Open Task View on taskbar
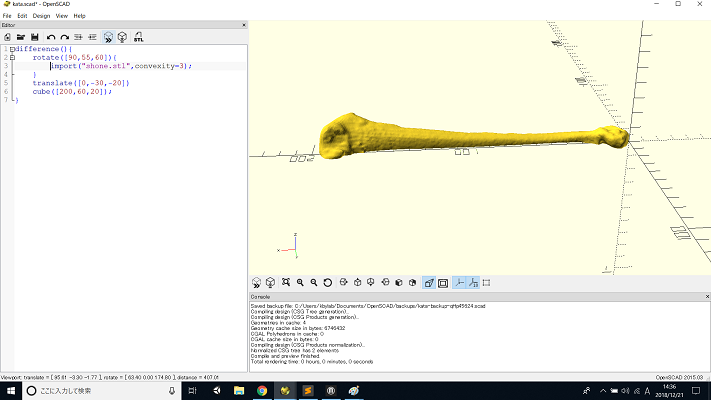711x400 pixels. tap(192, 390)
